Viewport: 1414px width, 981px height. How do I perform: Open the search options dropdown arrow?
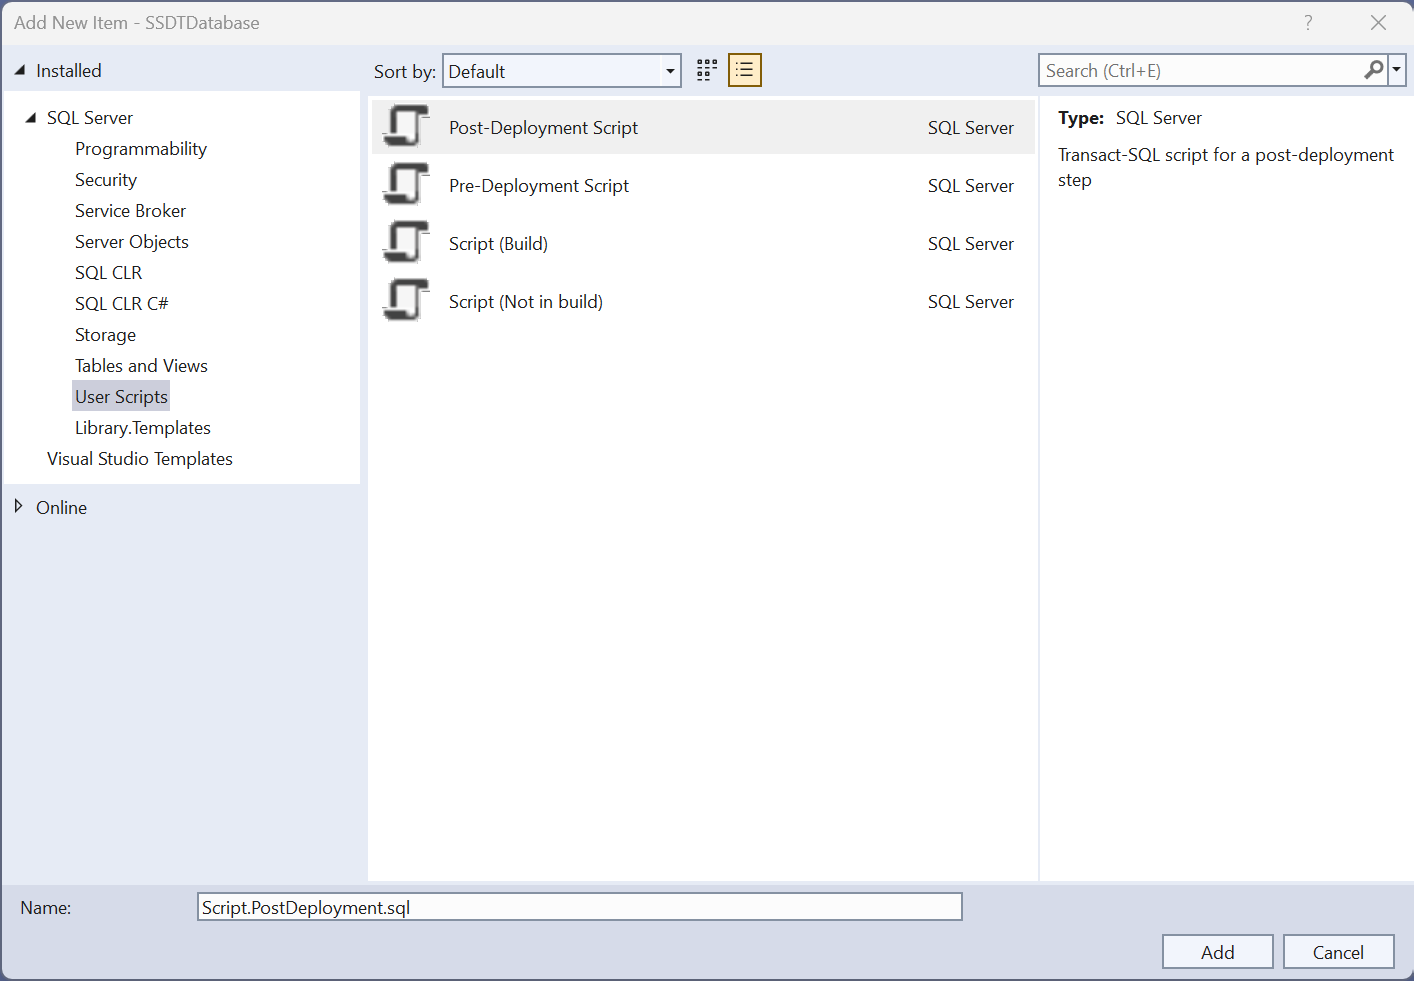1397,69
